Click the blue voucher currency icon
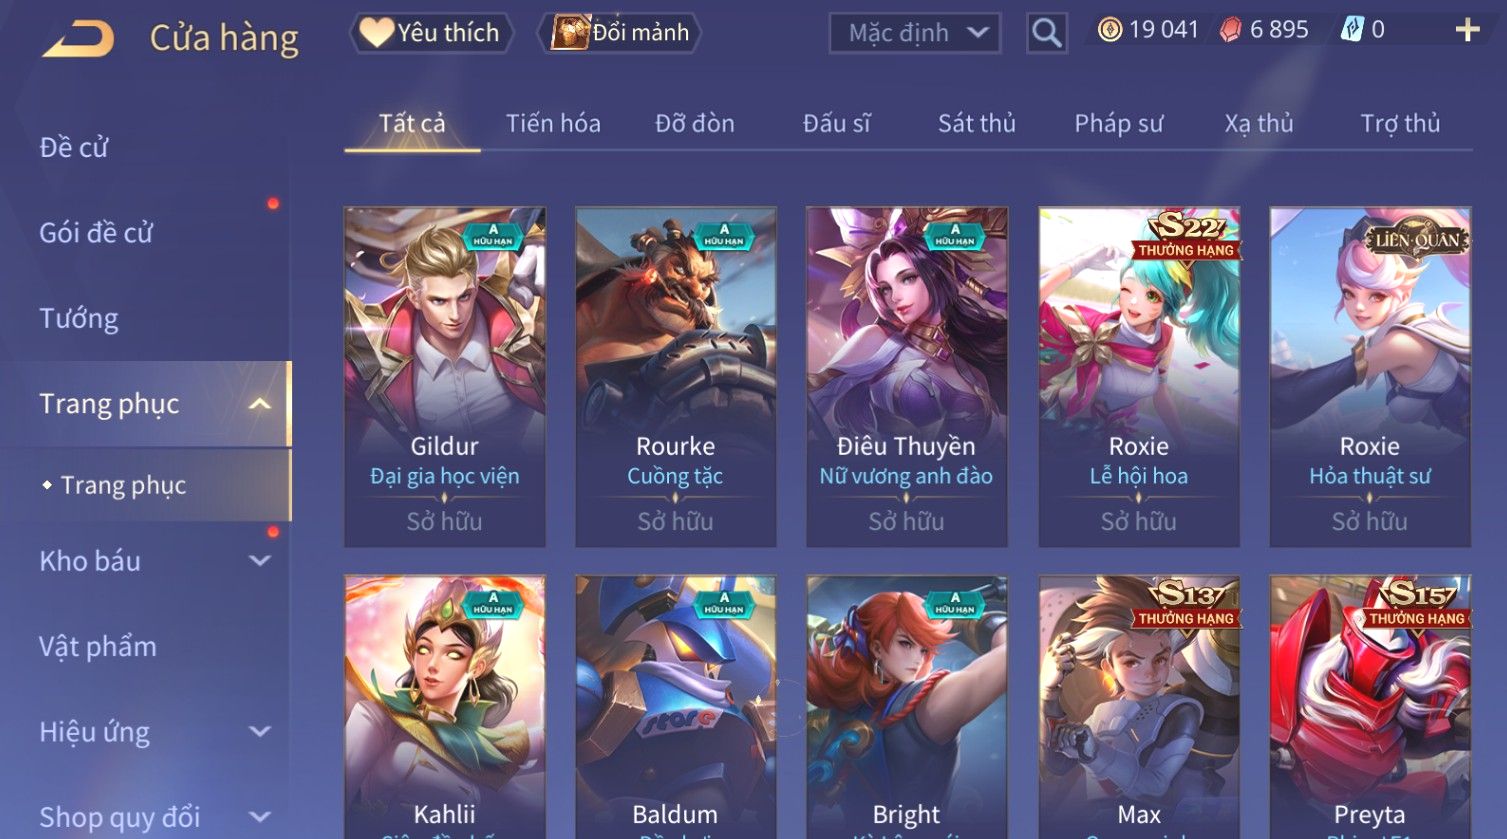 (1352, 30)
